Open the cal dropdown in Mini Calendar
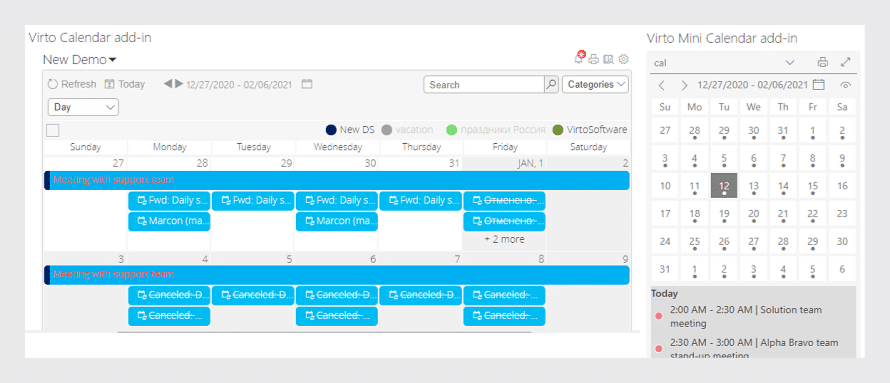Screen dimensions: 890x383 tap(724, 62)
